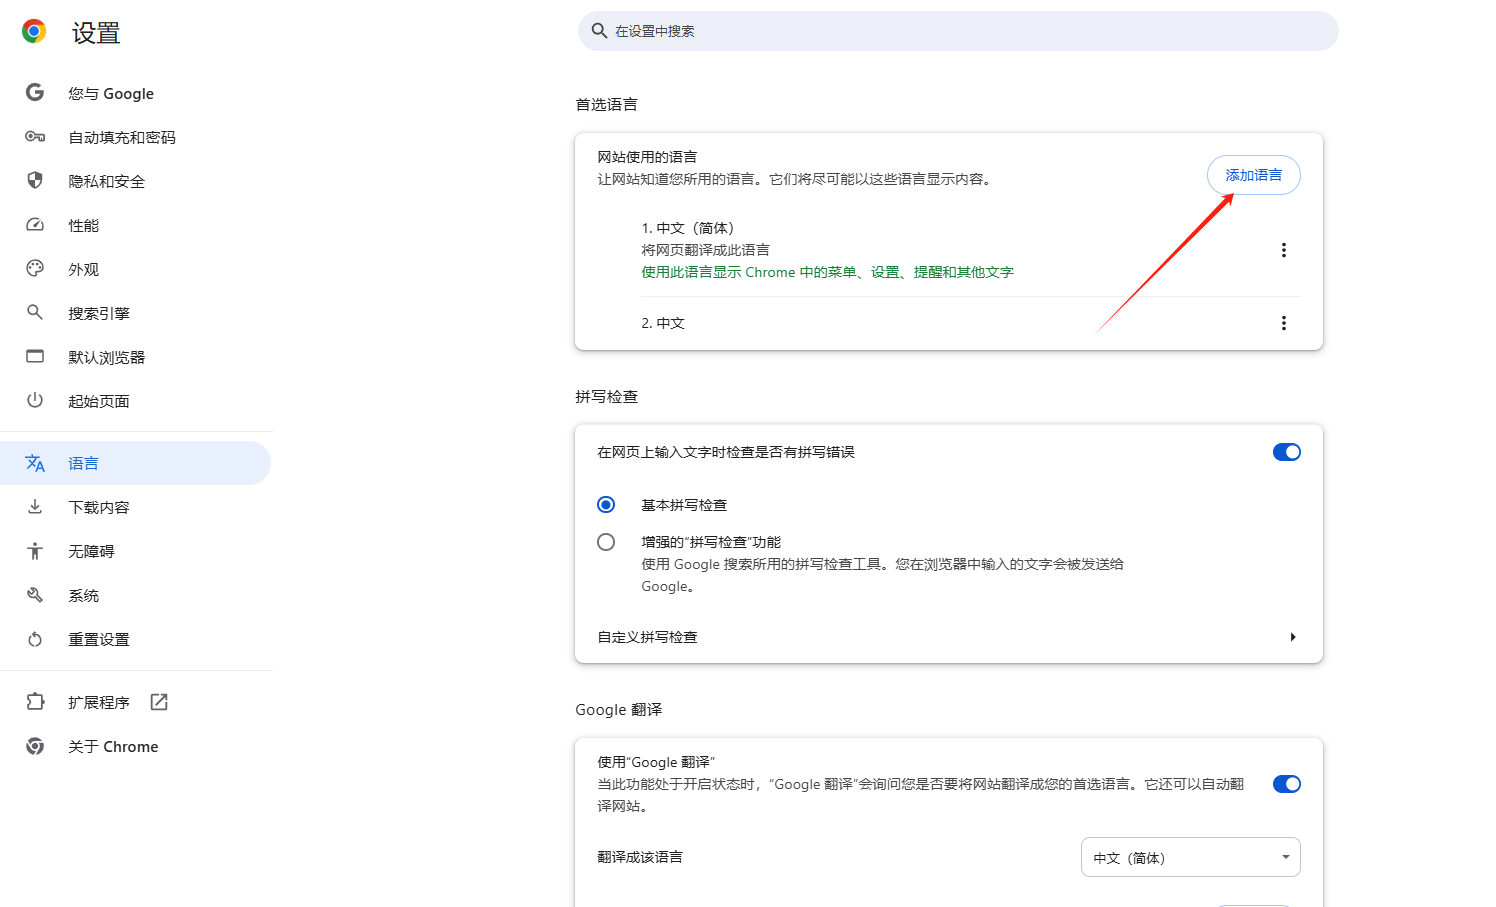Click the speedometer icon for 性能
The width and height of the screenshot is (1496, 907).
(35, 225)
